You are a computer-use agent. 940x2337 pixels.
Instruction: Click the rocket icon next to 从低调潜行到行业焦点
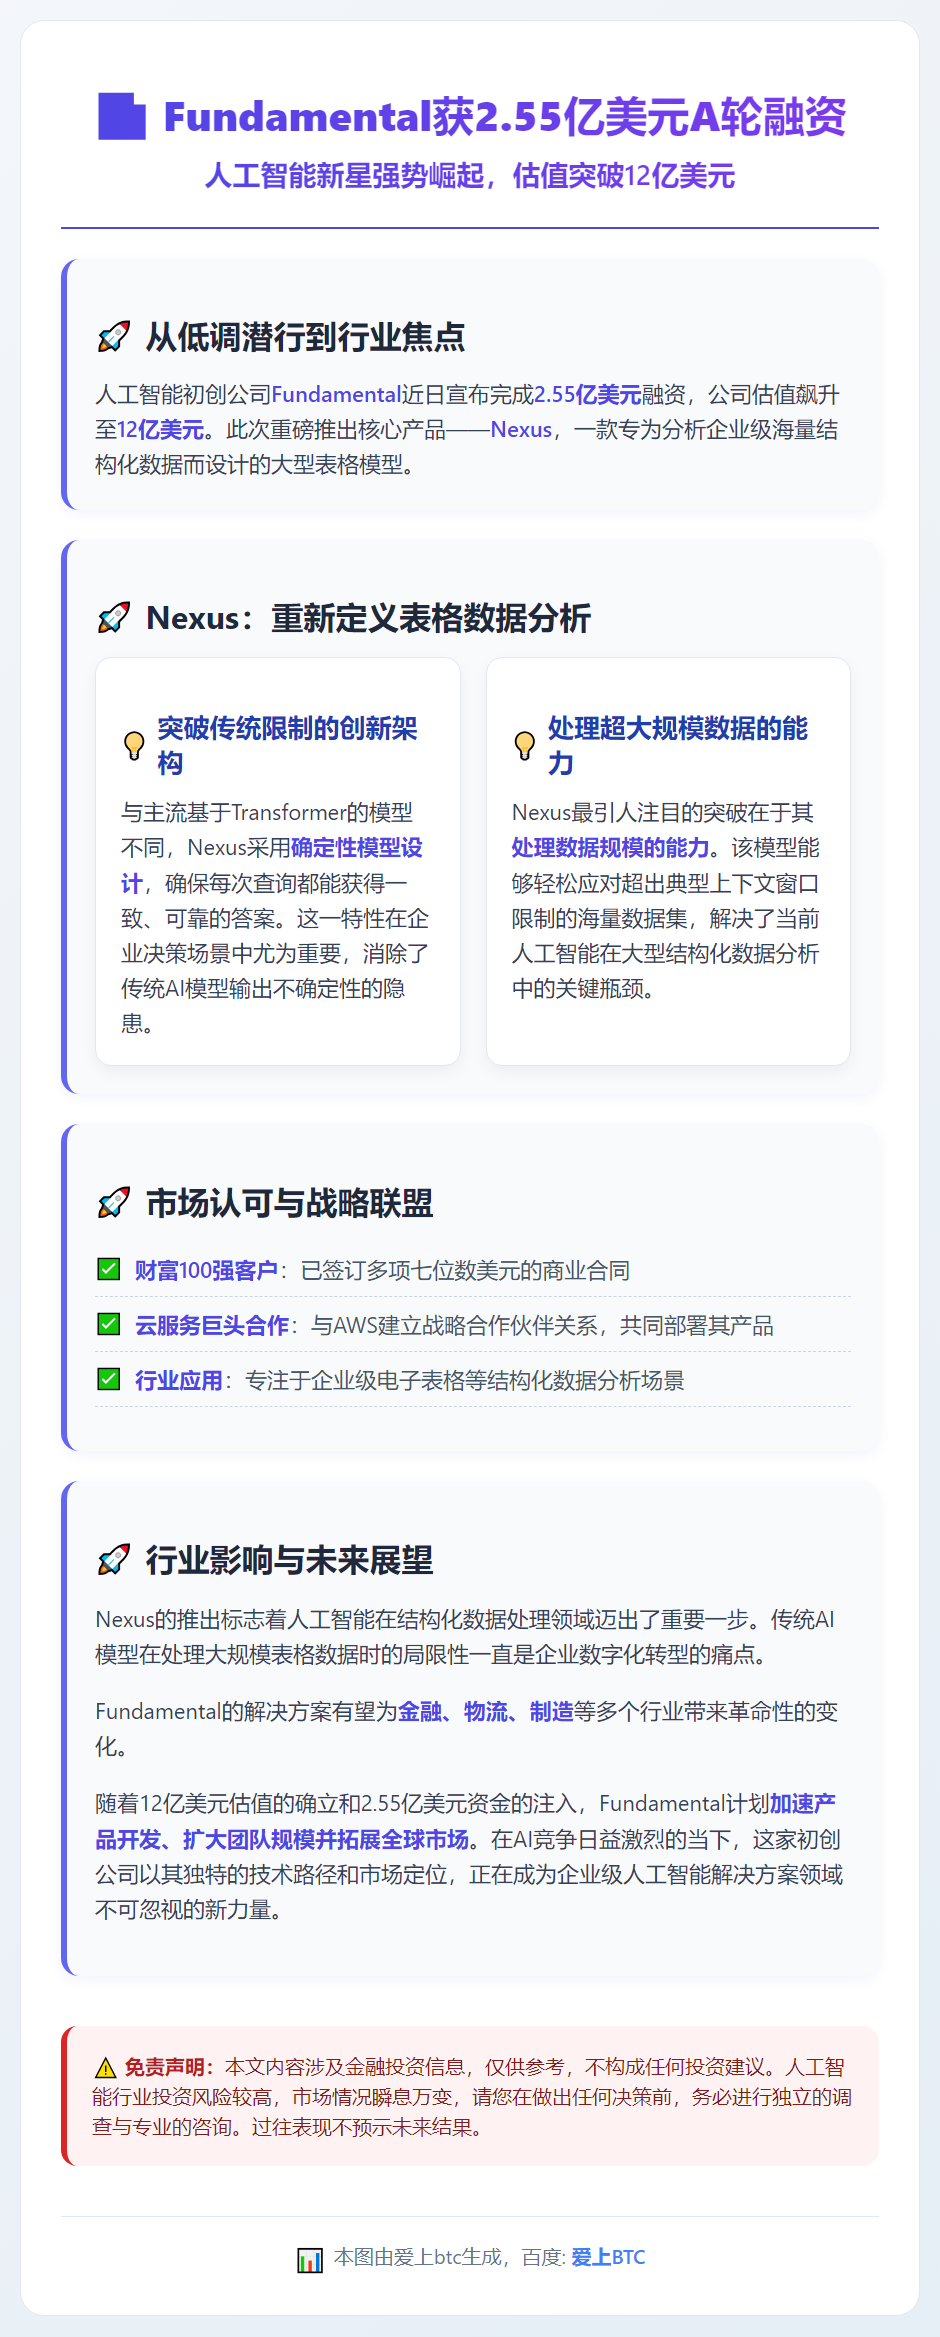click(114, 337)
